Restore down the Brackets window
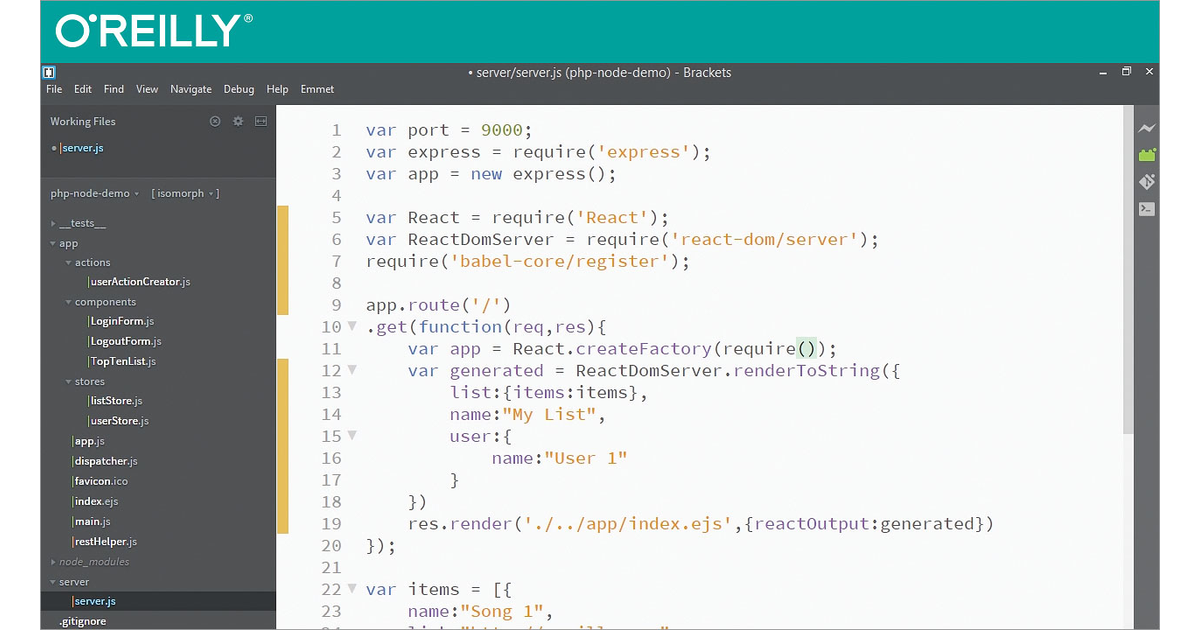The height and width of the screenshot is (630, 1200). [x=1126, y=72]
